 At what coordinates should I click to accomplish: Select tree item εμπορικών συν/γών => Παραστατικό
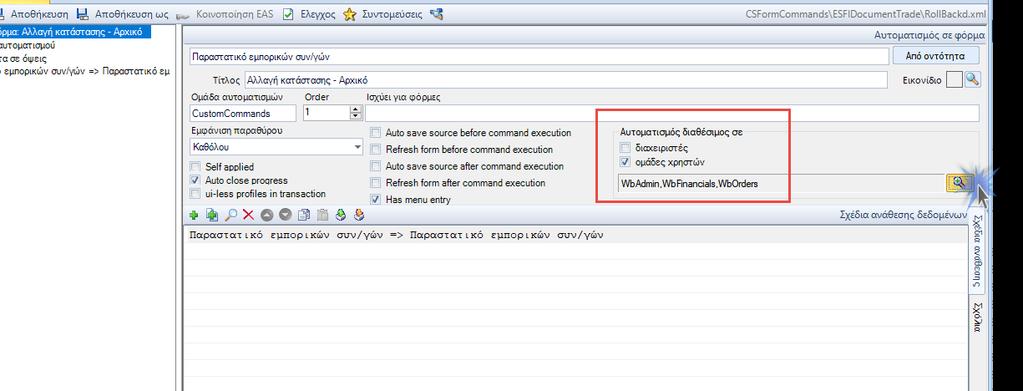coord(85,71)
